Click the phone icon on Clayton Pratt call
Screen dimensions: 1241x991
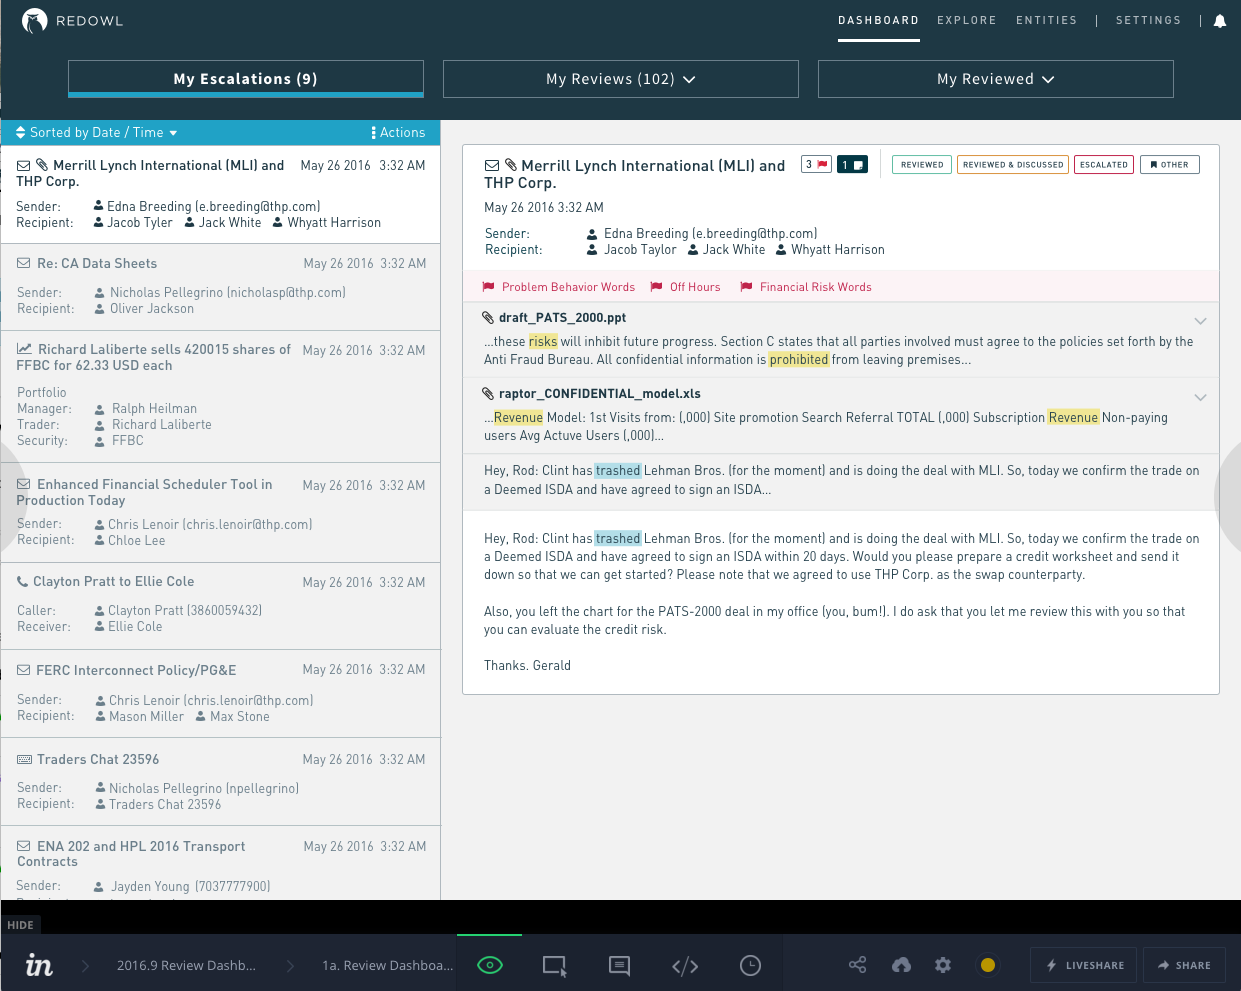[22, 581]
